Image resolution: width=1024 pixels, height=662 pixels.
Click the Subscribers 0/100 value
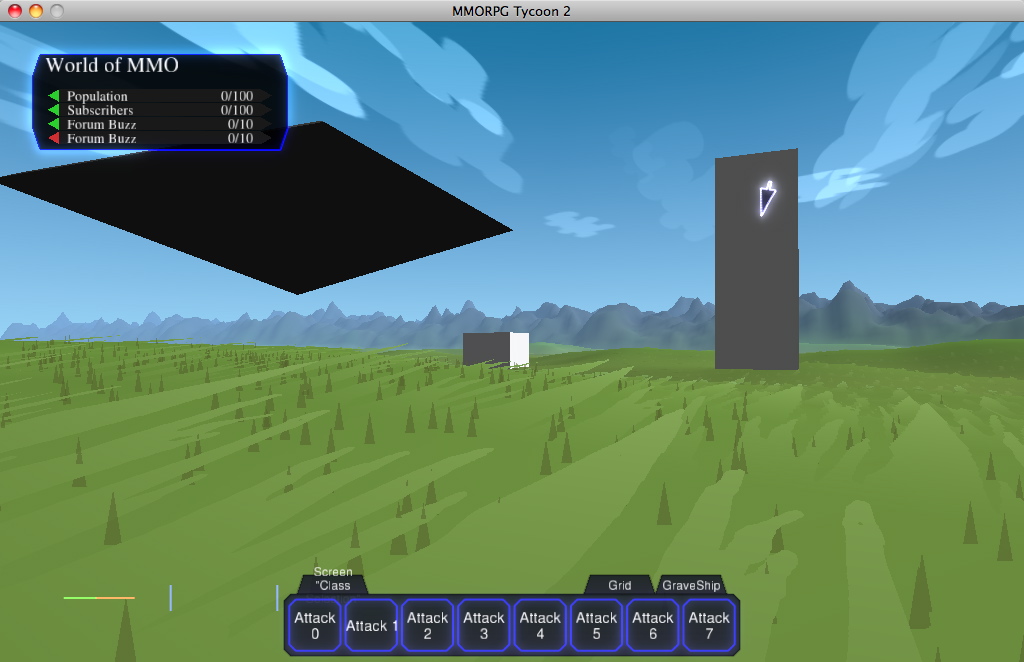click(x=236, y=110)
